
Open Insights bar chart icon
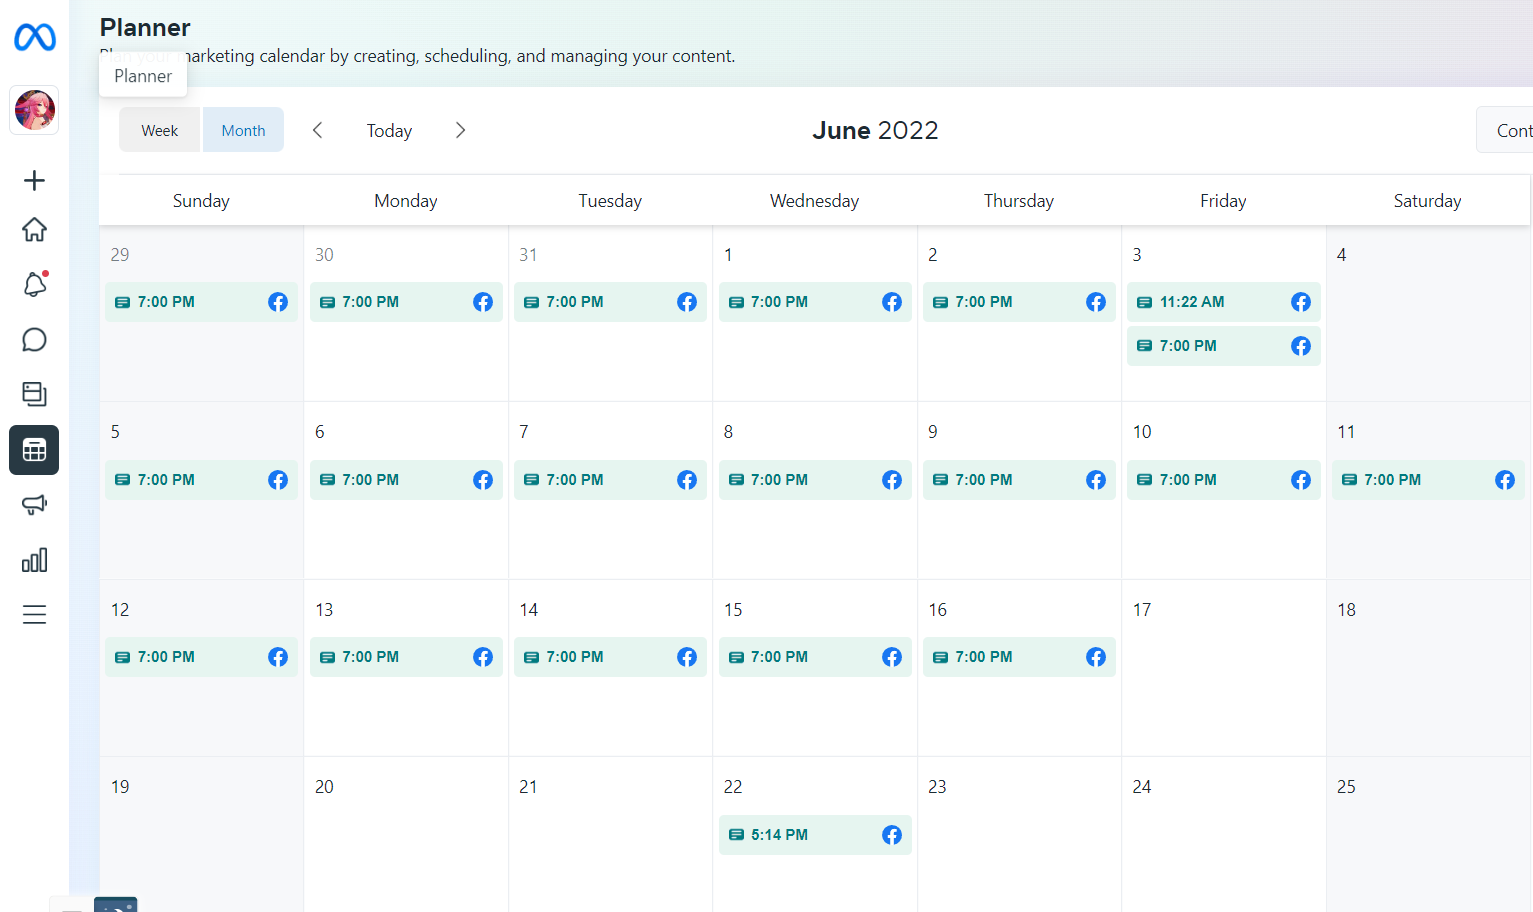[x=34, y=560]
